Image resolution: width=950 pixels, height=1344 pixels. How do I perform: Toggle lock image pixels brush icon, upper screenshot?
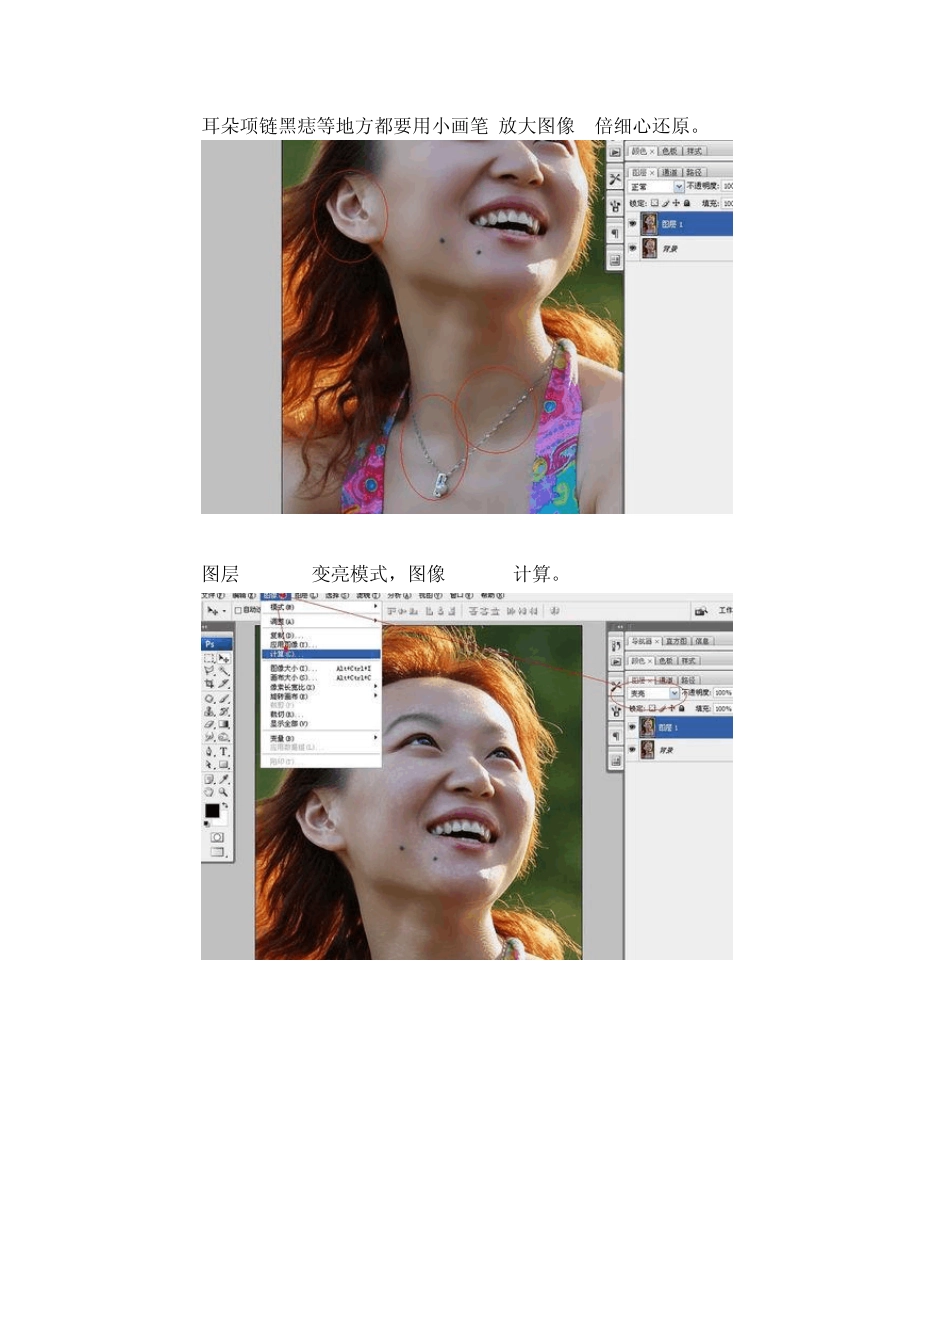click(x=666, y=203)
